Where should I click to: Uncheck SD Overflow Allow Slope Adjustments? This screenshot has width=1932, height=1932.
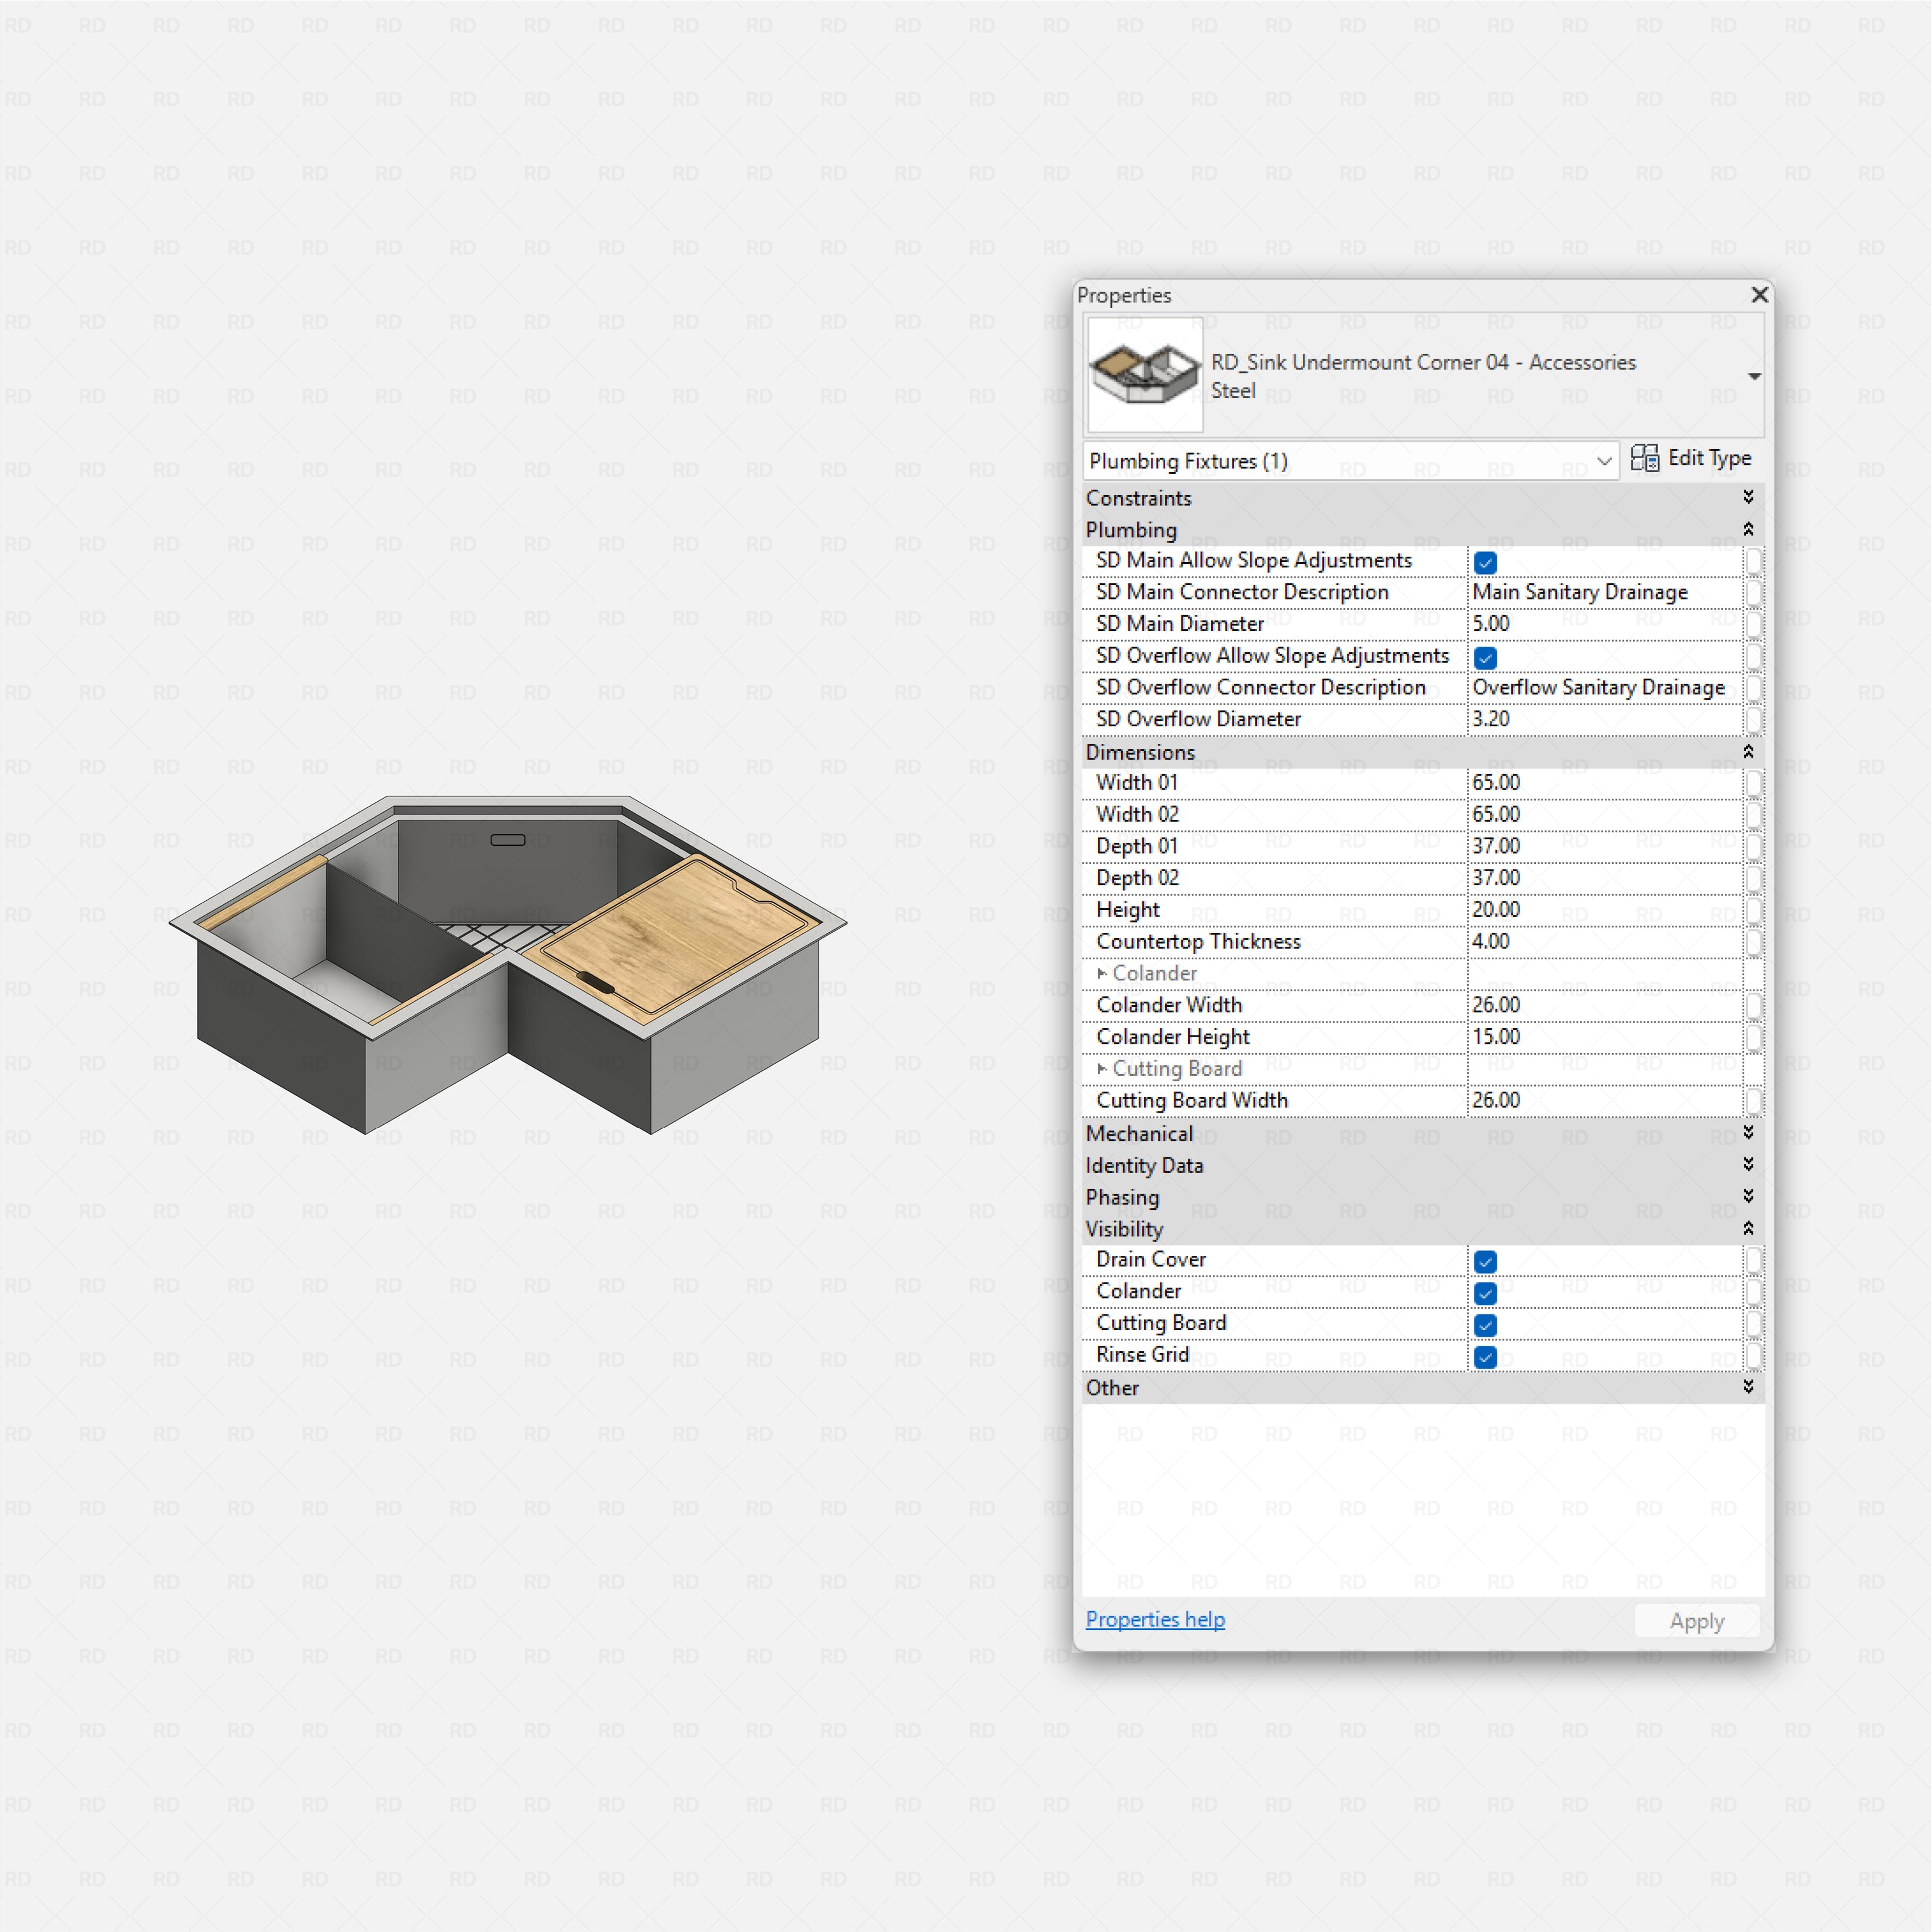(1485, 657)
